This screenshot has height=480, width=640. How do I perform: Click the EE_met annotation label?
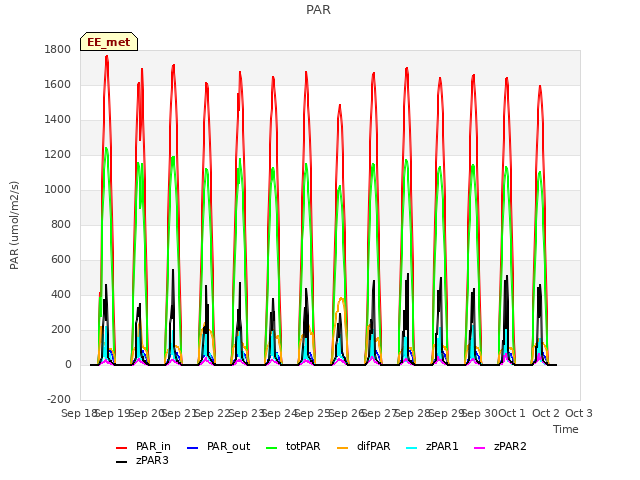[109, 42]
